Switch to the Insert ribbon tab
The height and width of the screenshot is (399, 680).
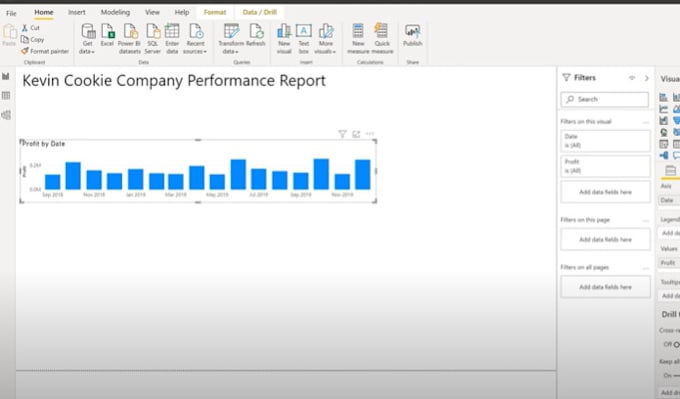pos(77,12)
